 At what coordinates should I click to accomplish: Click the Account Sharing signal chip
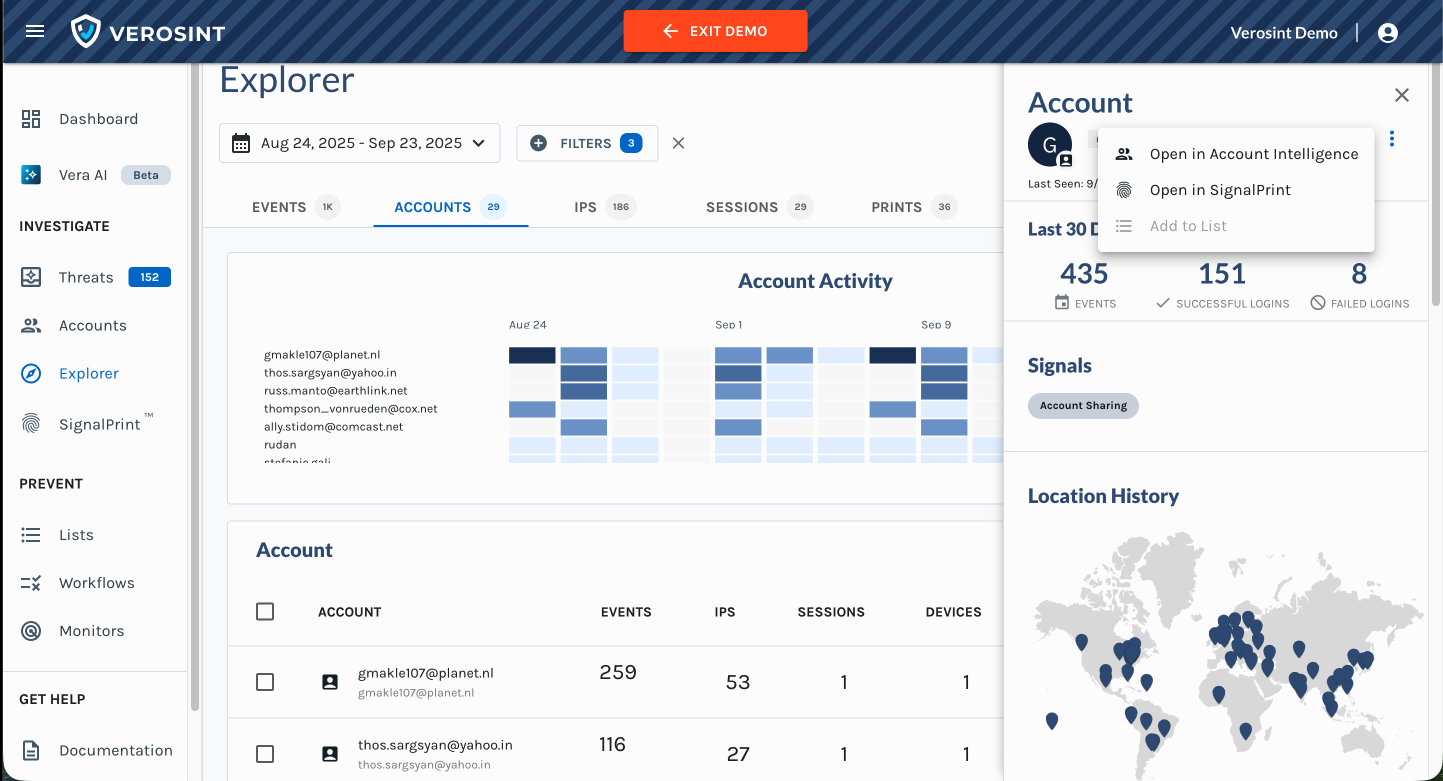point(1083,405)
